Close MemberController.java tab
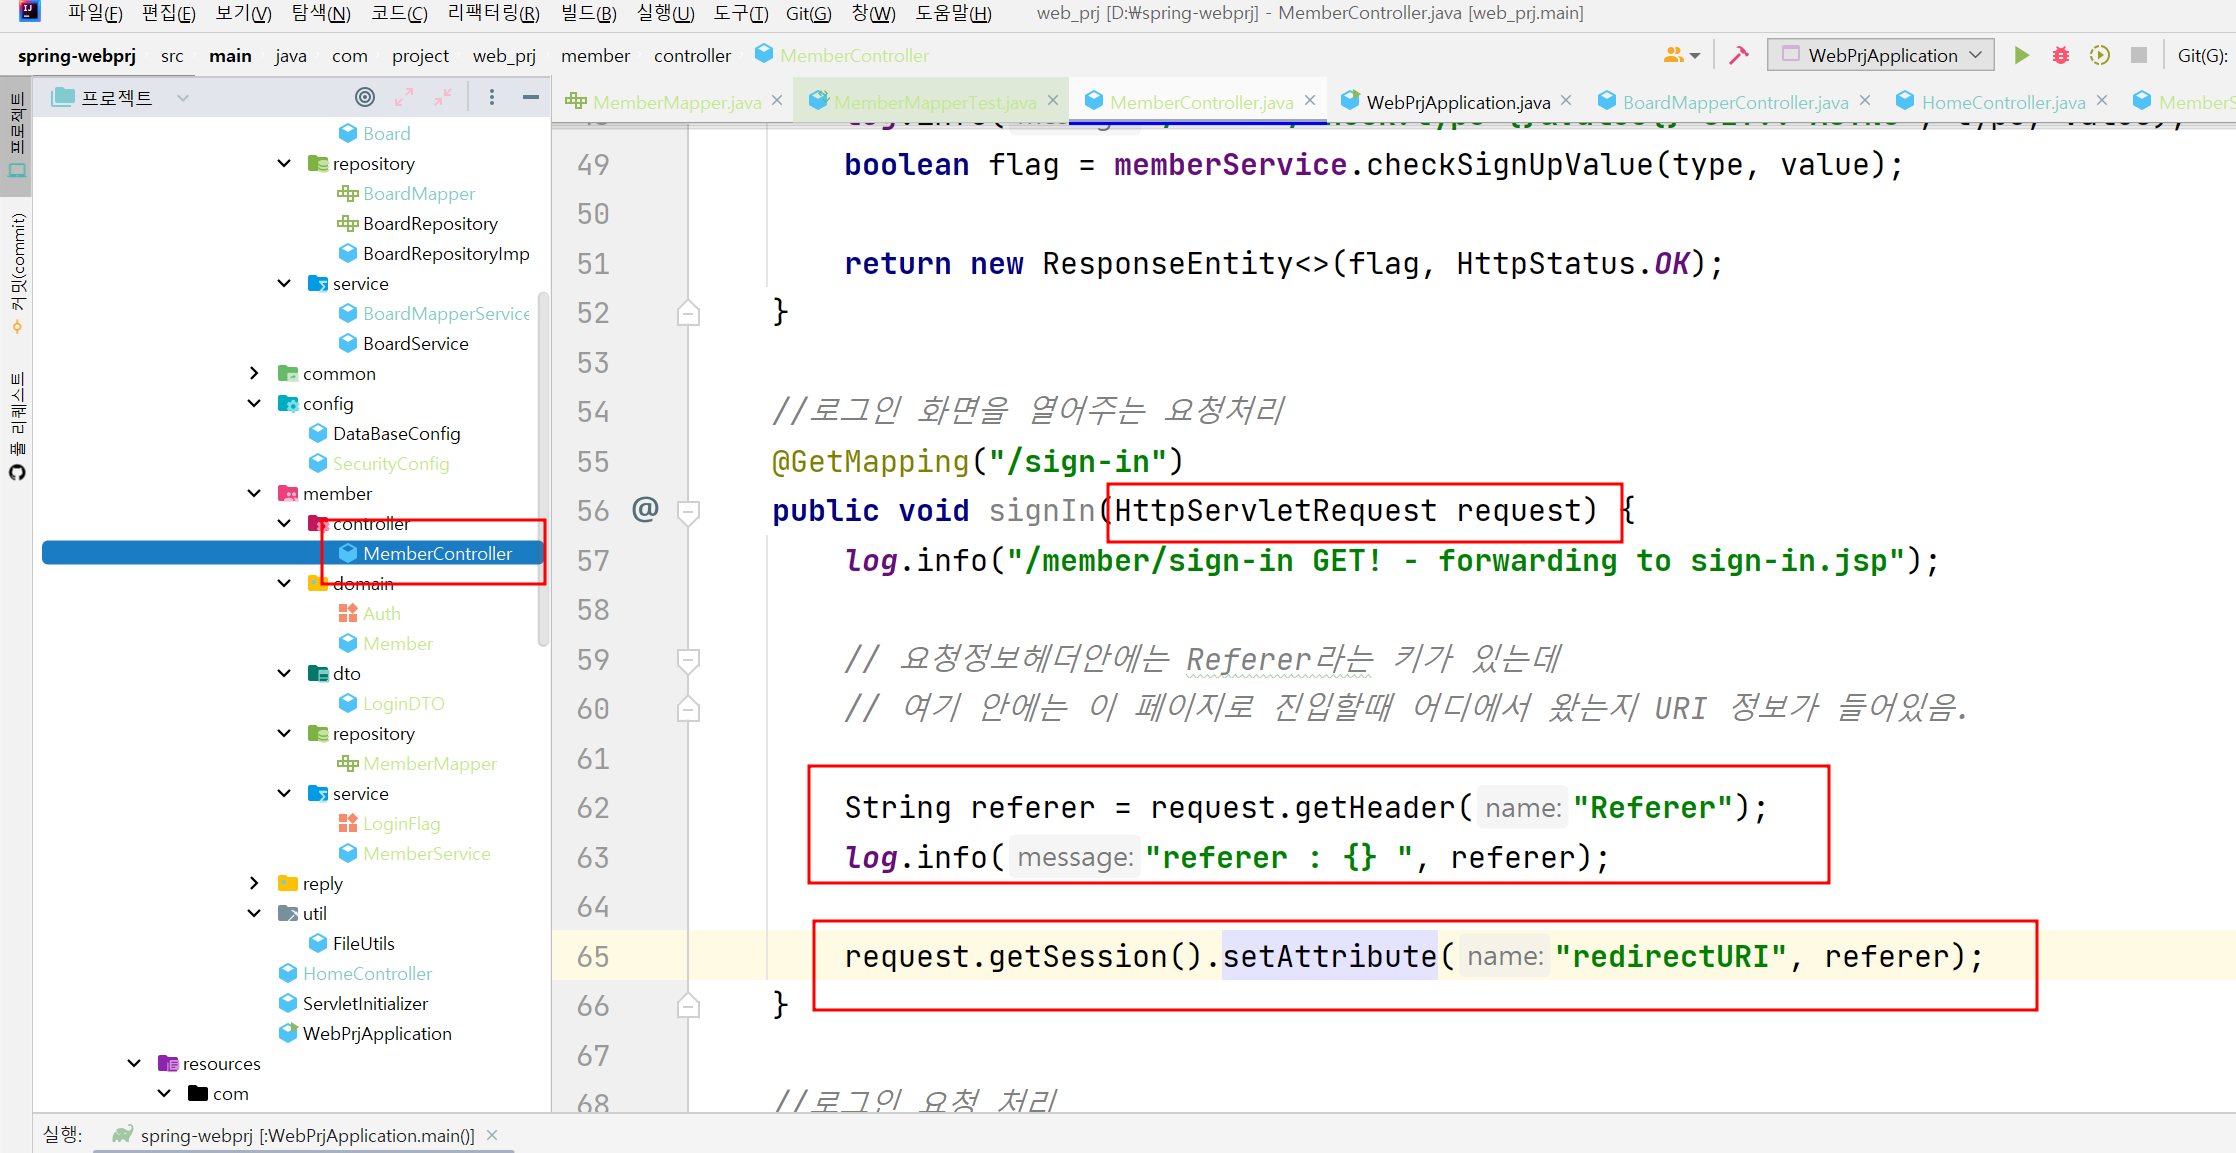Screen dimensions: 2236x1153 click(x=1310, y=101)
